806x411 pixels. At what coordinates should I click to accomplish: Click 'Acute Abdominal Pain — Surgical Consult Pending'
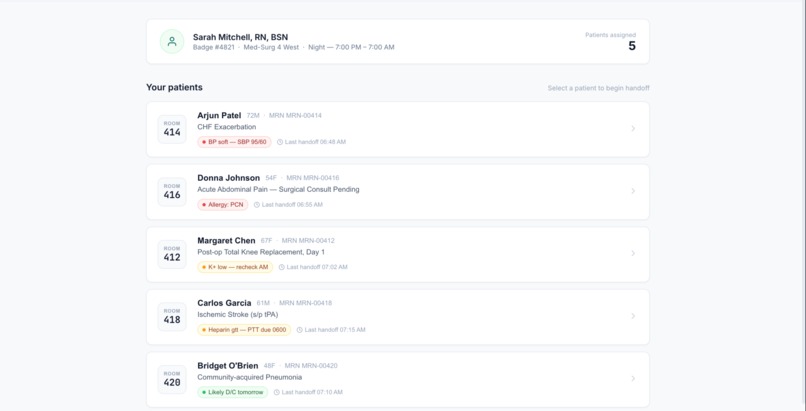(x=279, y=190)
